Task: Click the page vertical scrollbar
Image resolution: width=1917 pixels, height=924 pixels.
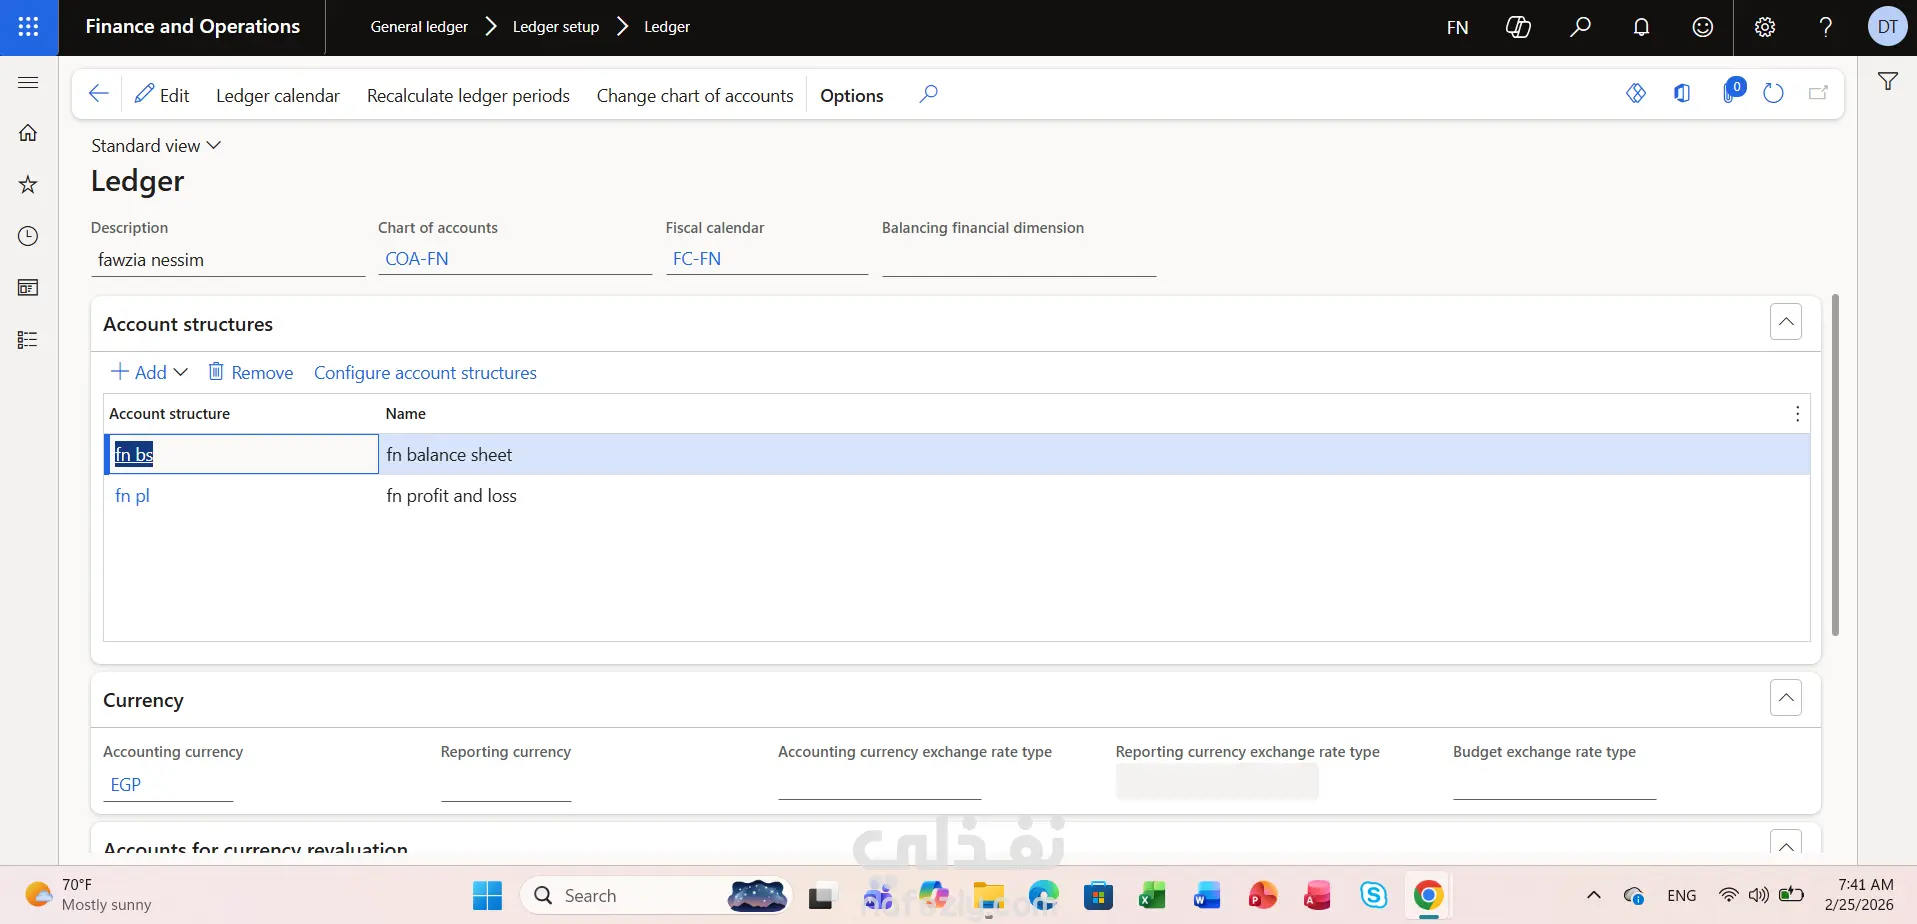Action: 1835,465
